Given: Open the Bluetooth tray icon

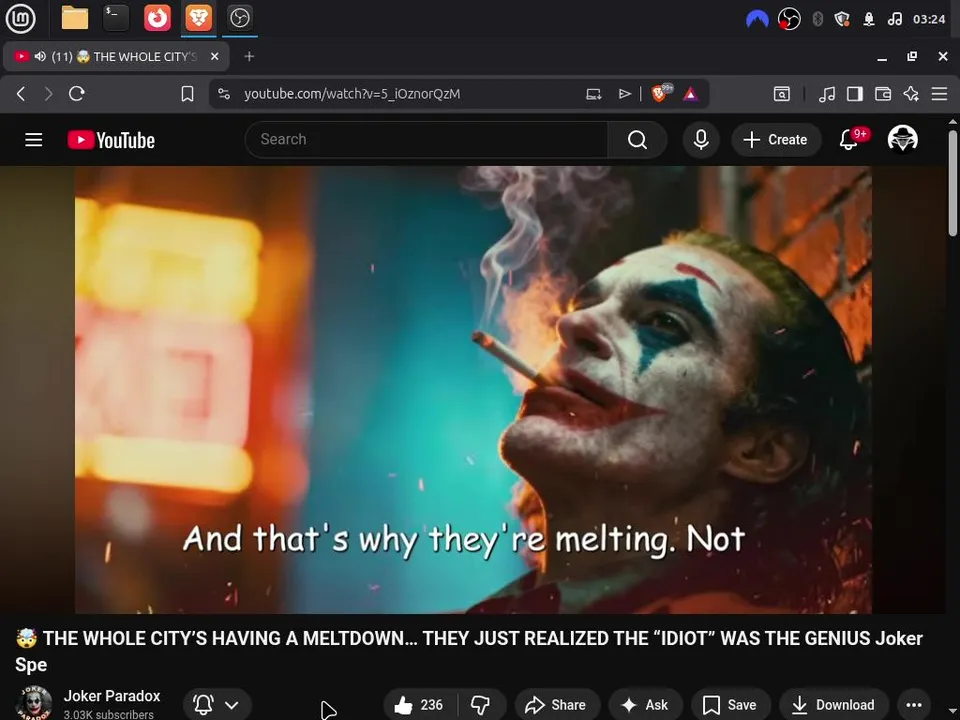Looking at the screenshot, I should [817, 20].
